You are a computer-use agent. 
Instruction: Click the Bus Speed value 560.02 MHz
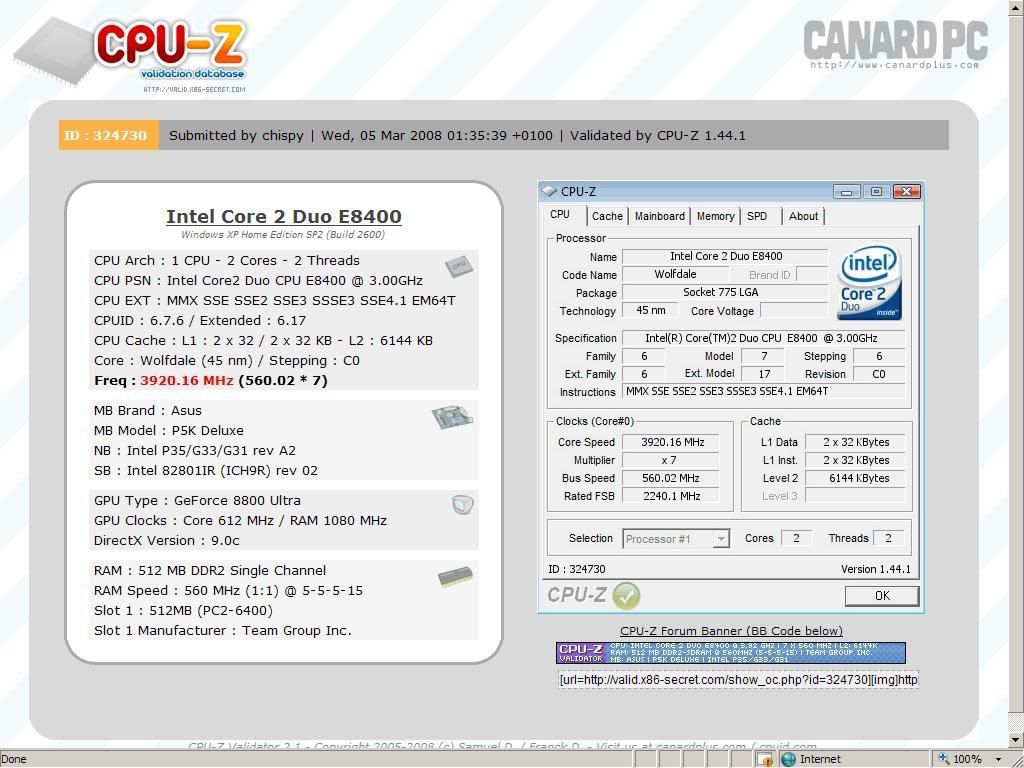tap(671, 478)
